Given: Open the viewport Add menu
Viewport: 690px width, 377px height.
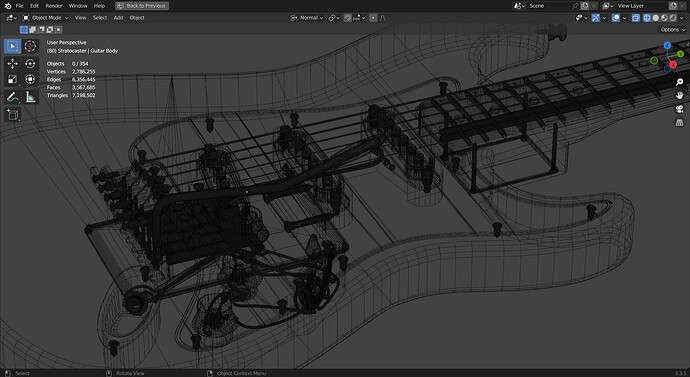Looking at the screenshot, I should coord(118,18).
